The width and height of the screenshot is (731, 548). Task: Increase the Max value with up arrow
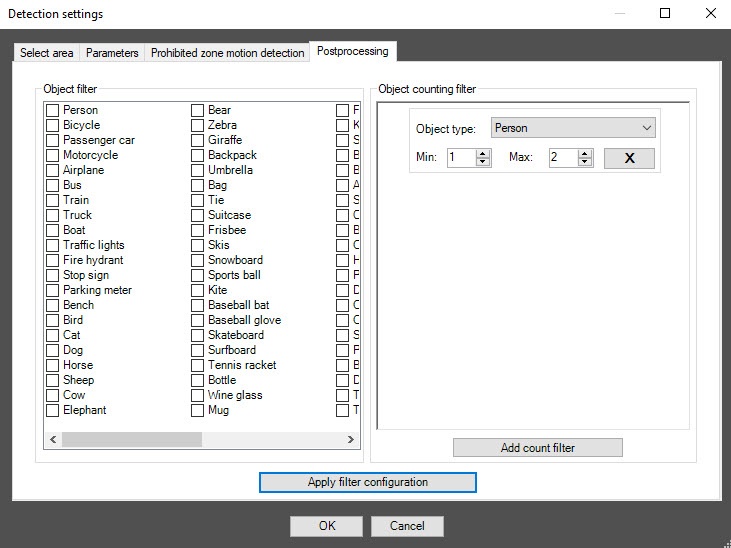pos(586,153)
